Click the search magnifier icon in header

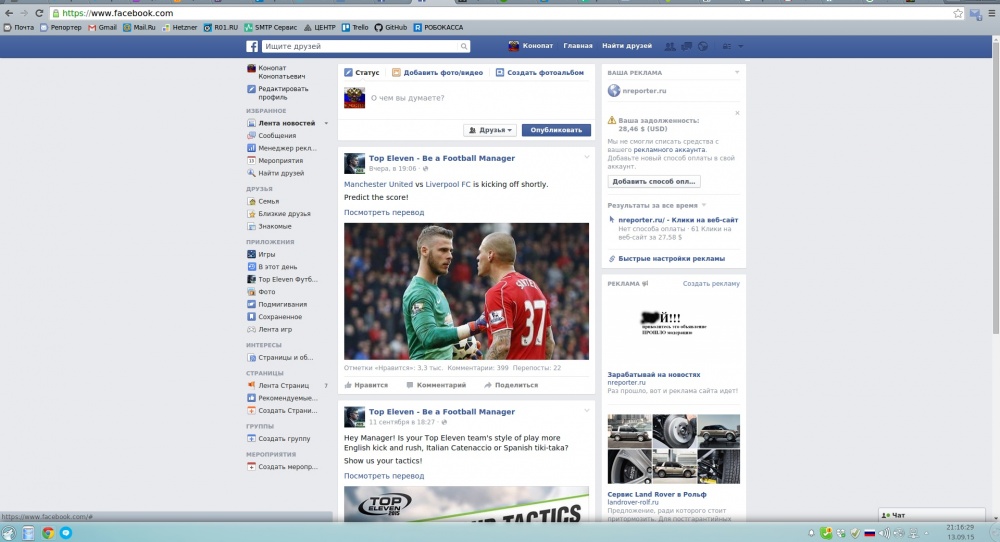coord(464,47)
